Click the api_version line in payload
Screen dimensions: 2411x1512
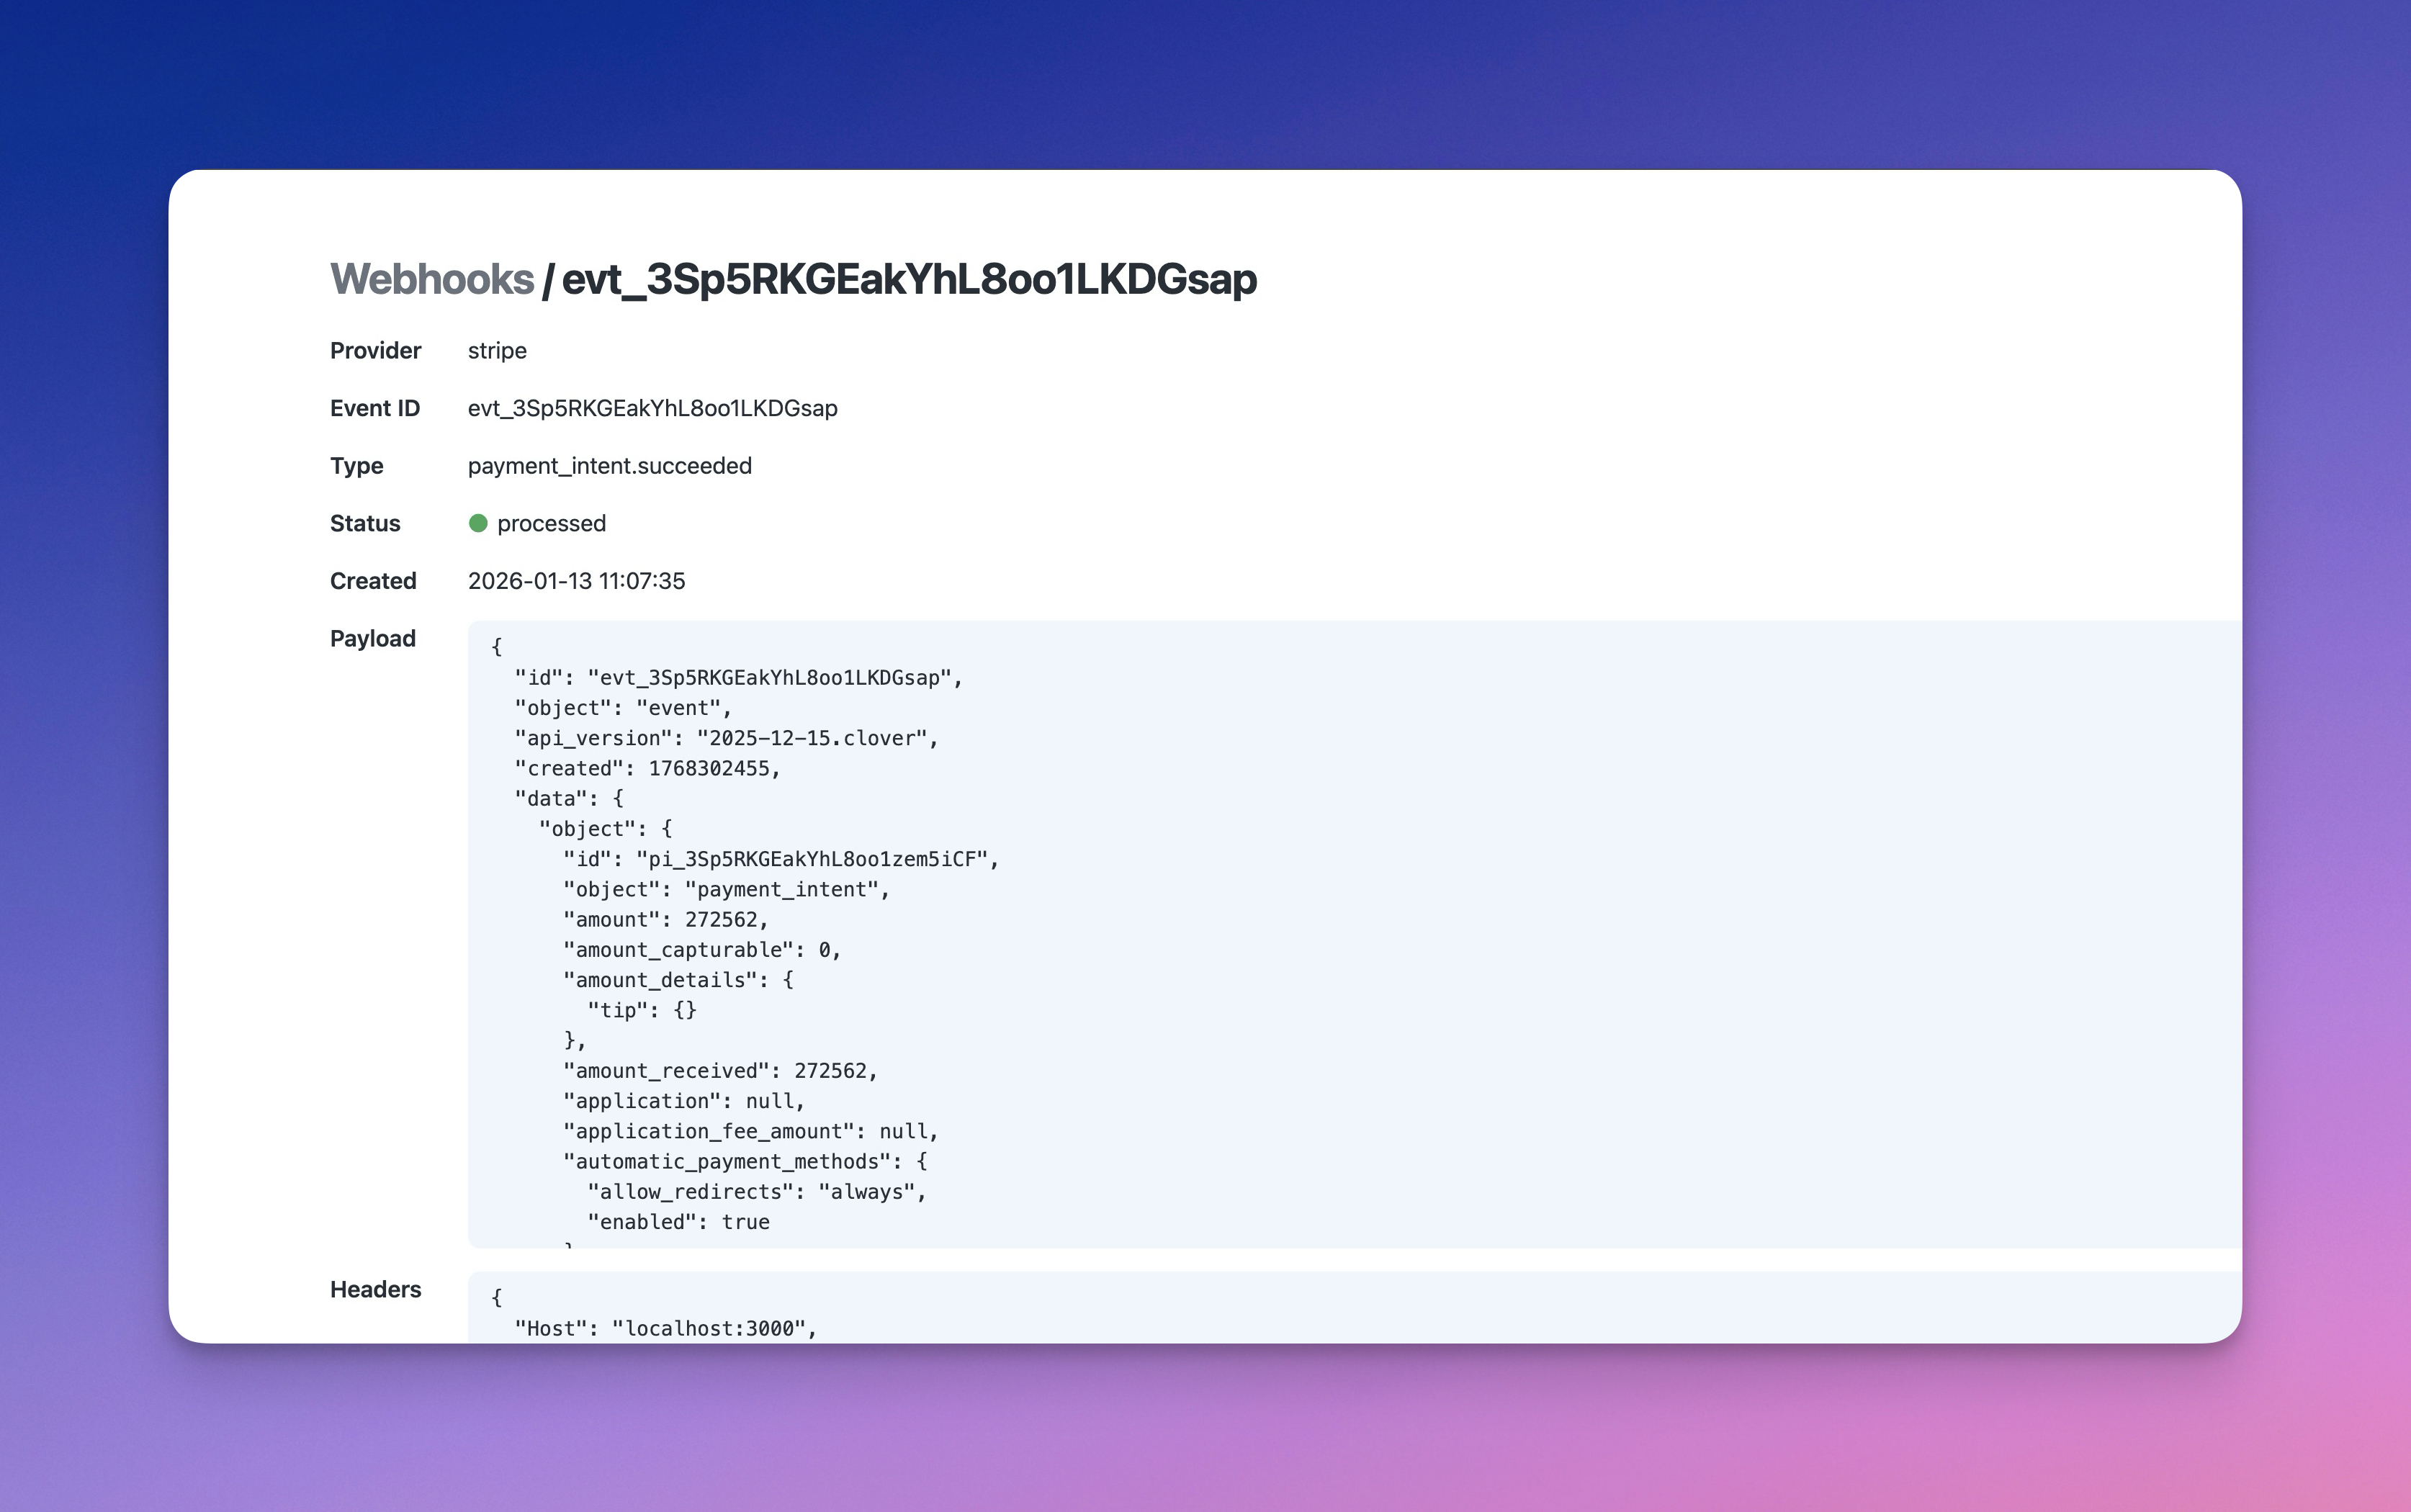(726, 738)
